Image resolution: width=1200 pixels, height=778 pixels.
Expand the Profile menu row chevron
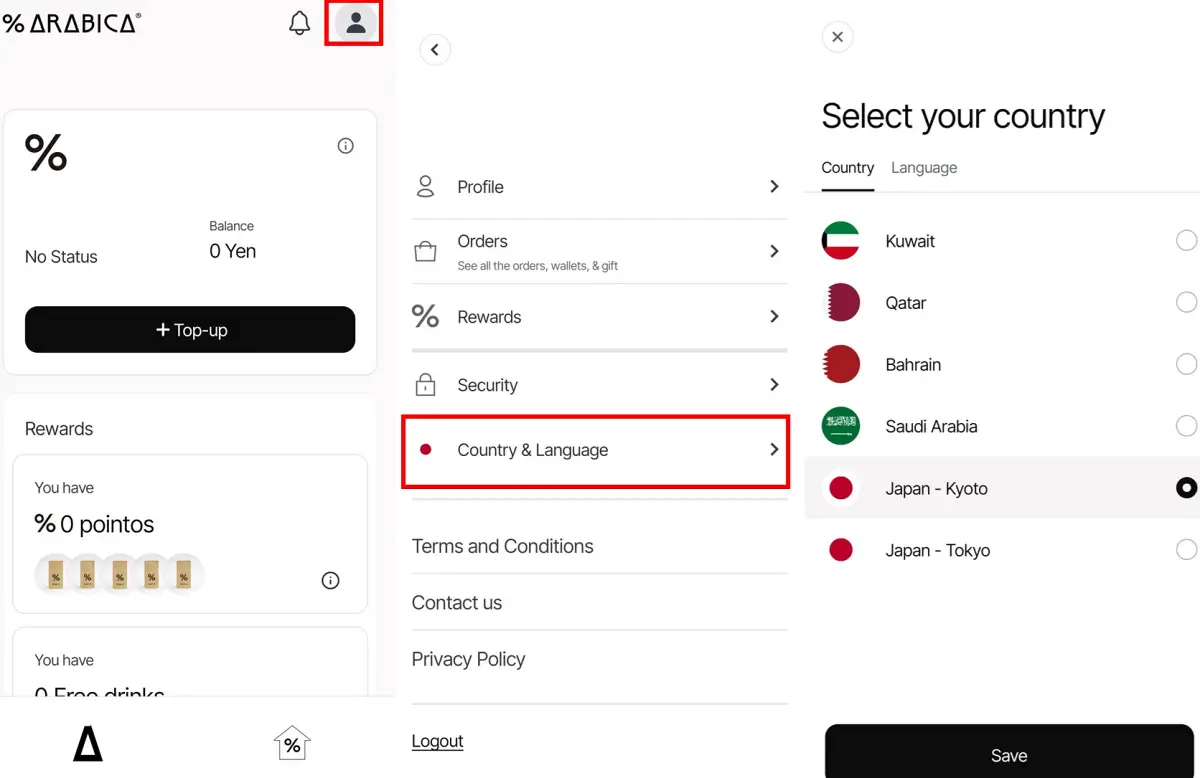click(774, 186)
